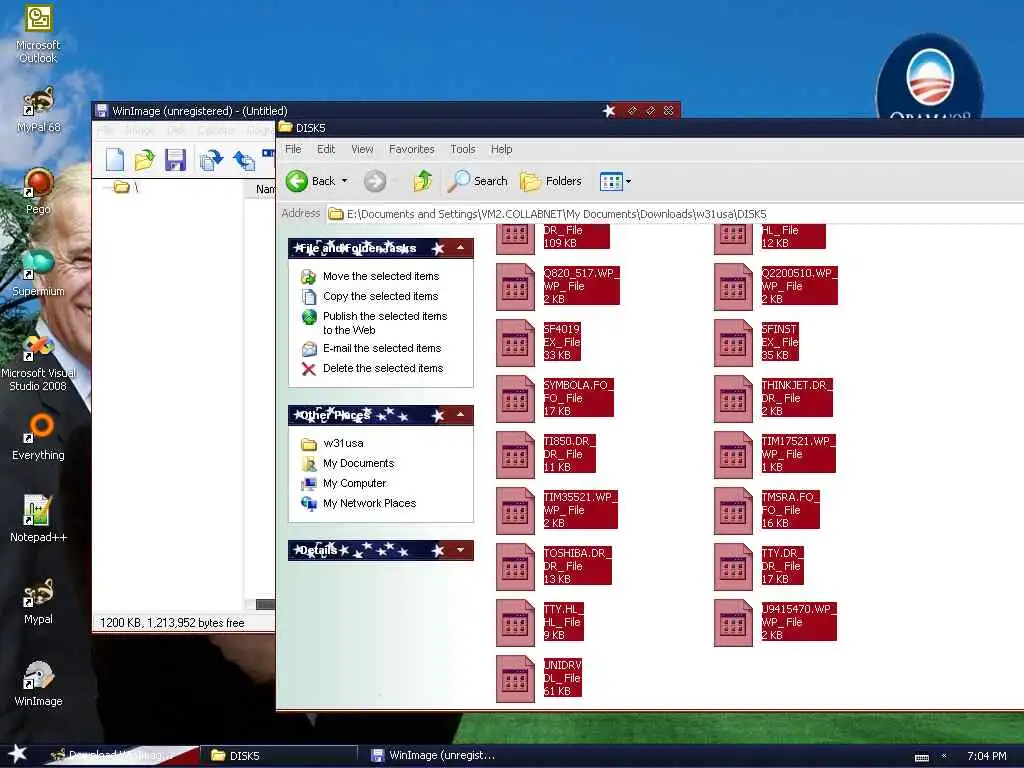Click E-mail the selected items
This screenshot has height=768, width=1024.
(382, 348)
